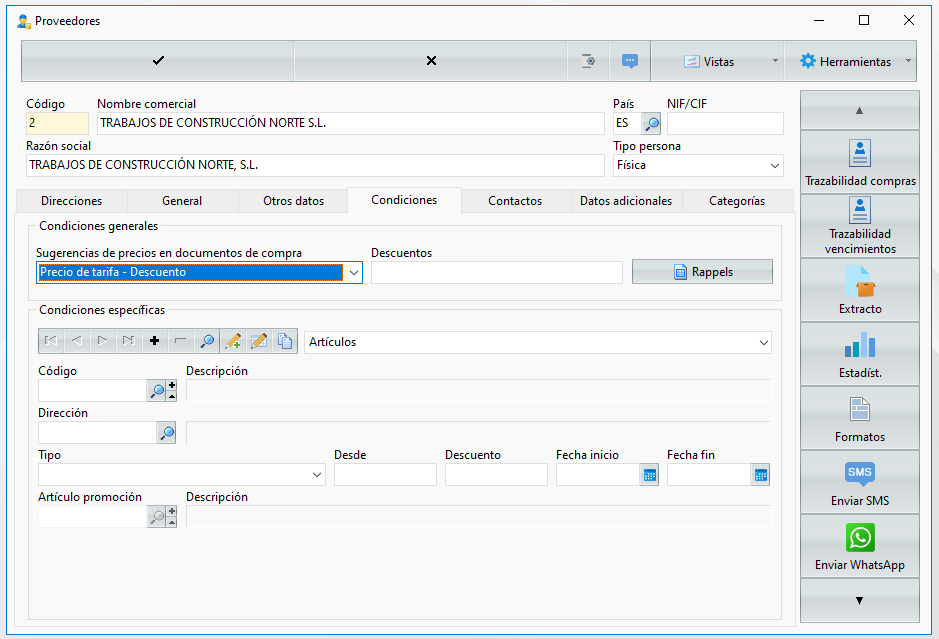
Task: Add a new specific condition with plus icon
Action: pos(155,341)
